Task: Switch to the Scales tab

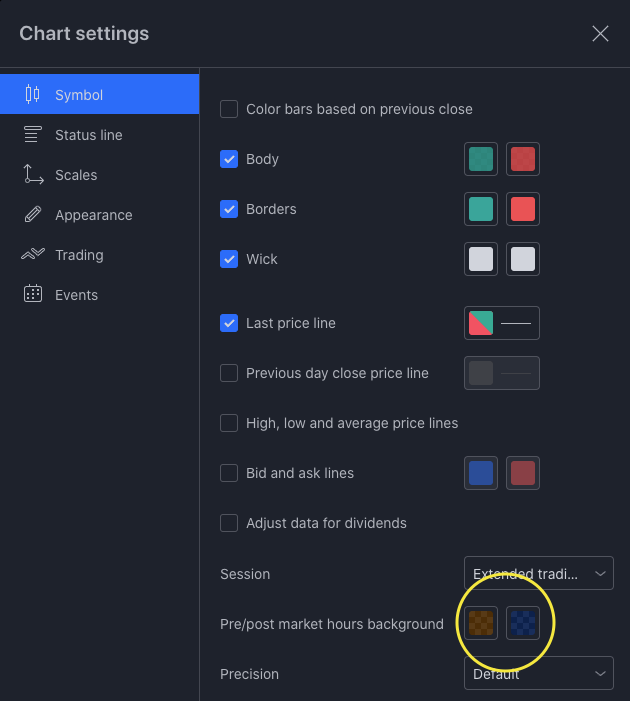Action: point(76,175)
